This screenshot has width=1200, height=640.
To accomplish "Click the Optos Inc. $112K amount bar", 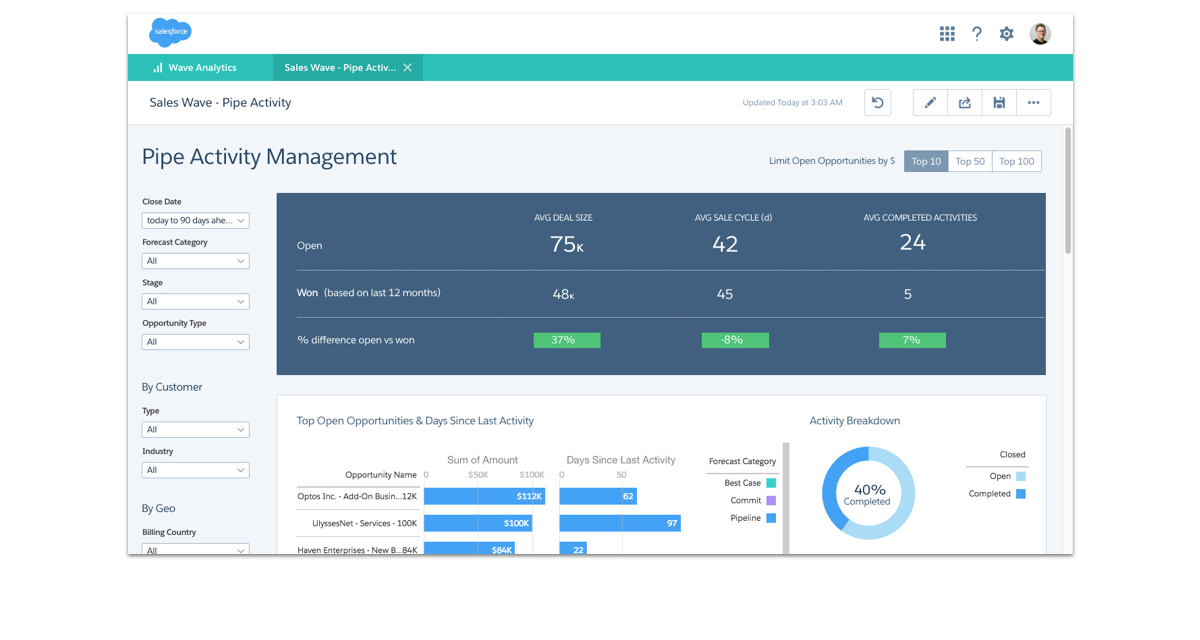I will click(484, 496).
